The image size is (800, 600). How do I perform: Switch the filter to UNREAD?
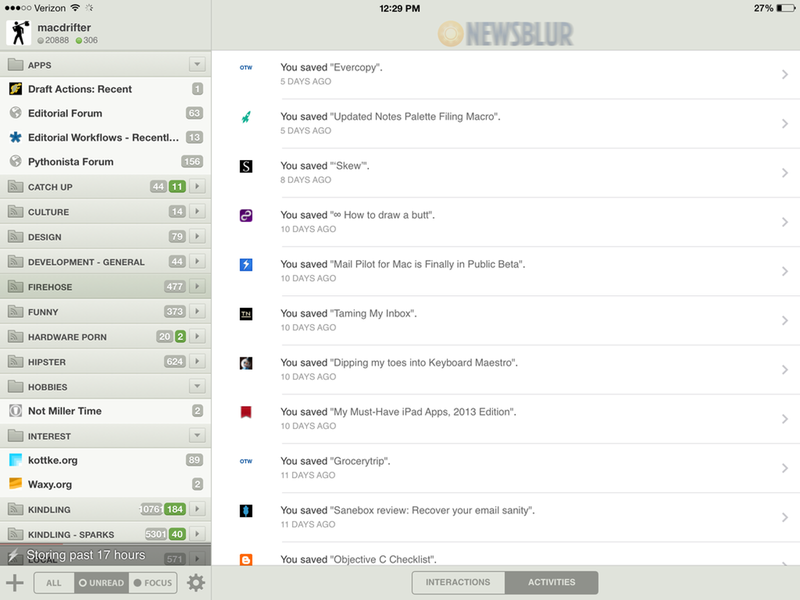(x=102, y=583)
